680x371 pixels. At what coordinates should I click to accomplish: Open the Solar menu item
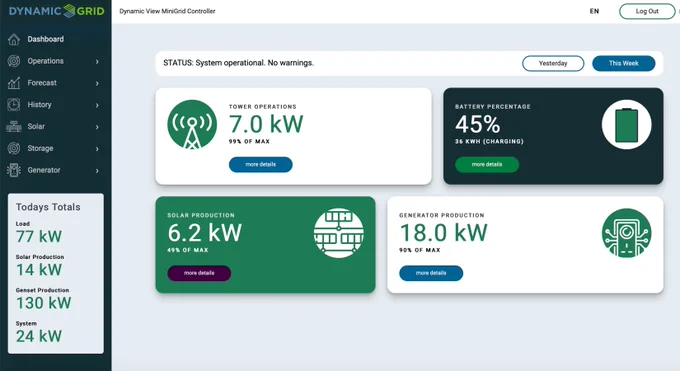[36, 126]
